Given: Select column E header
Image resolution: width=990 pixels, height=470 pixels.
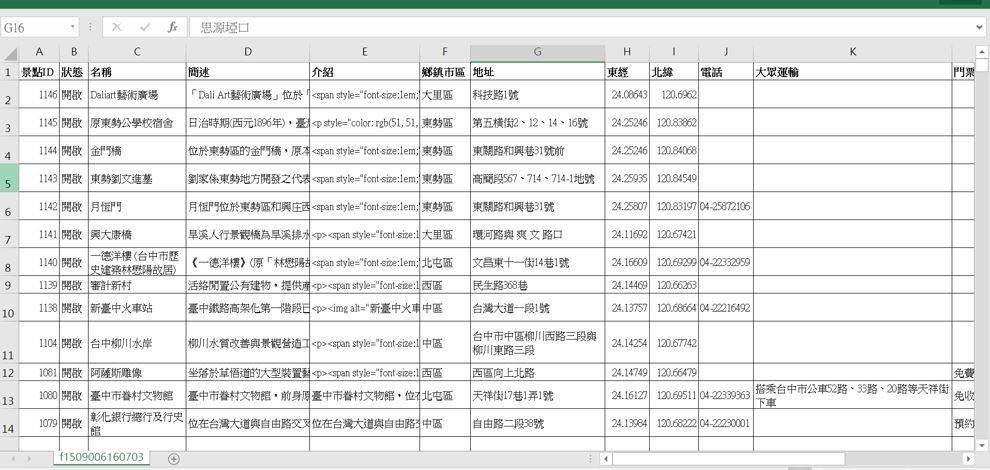Looking at the screenshot, I should (x=364, y=52).
